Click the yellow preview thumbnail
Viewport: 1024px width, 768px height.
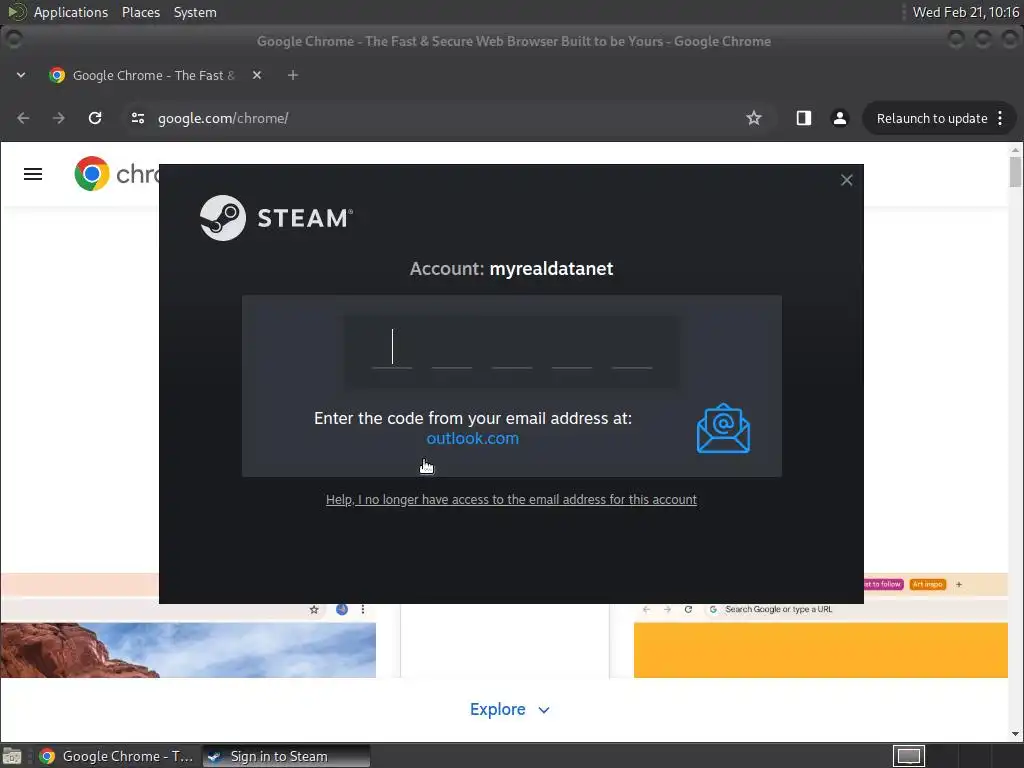point(820,650)
